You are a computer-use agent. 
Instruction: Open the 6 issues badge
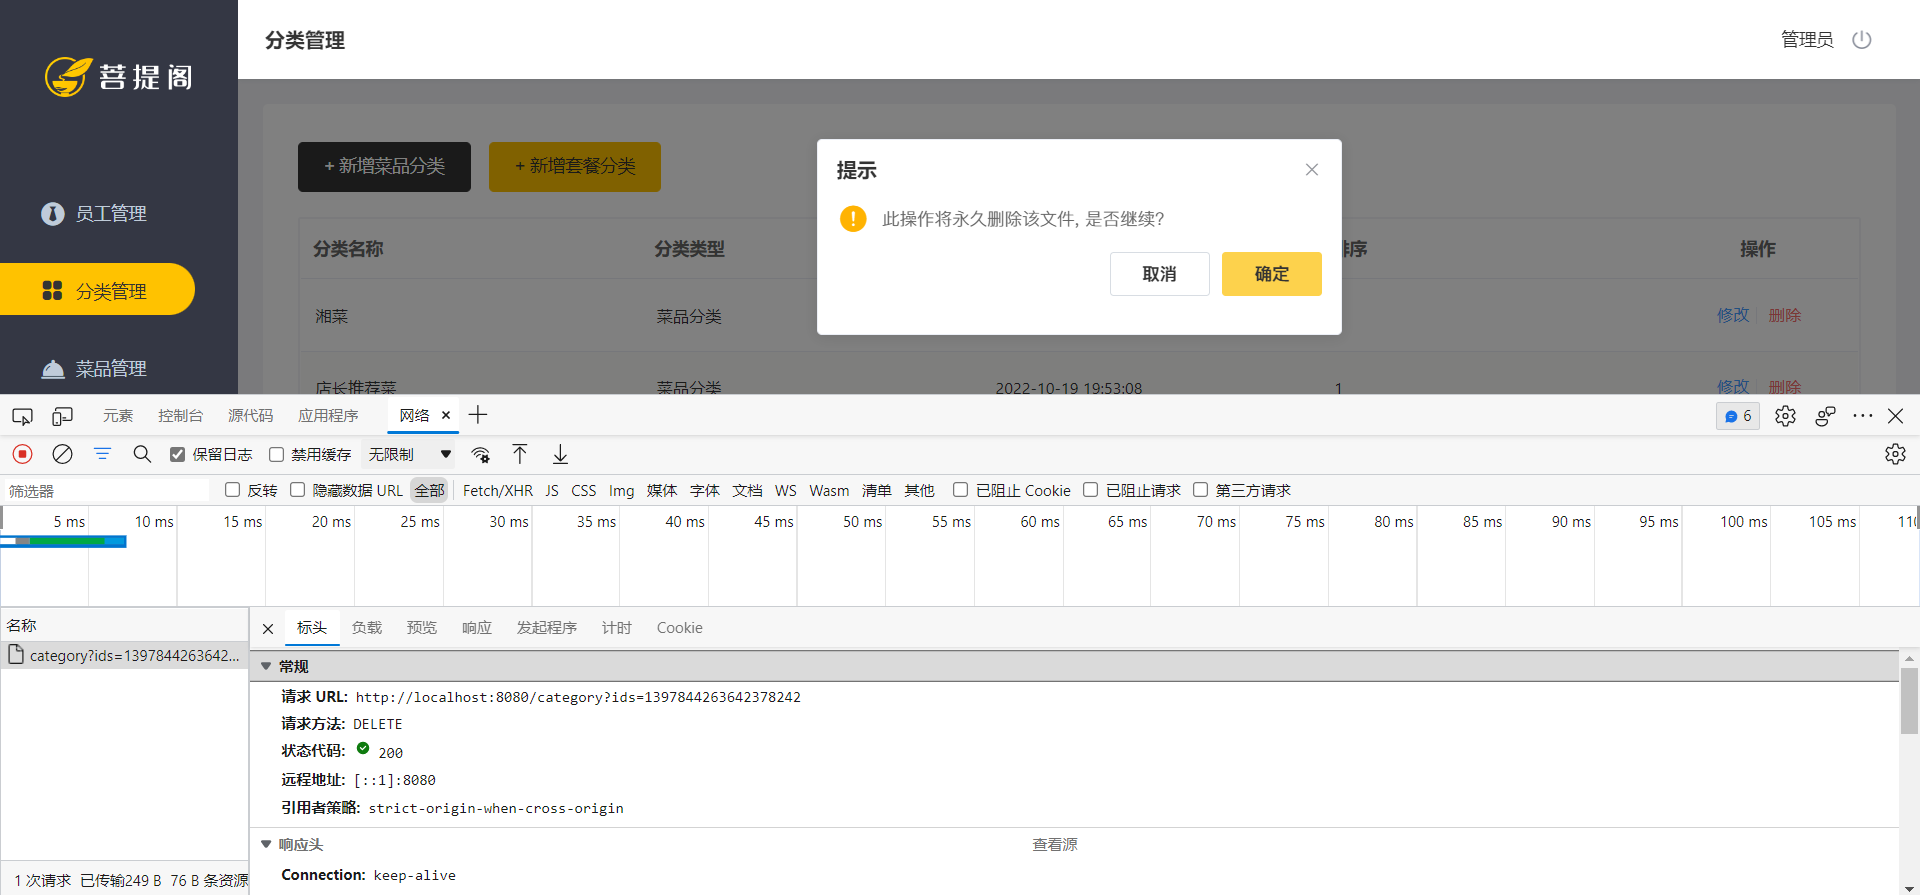(x=1738, y=416)
